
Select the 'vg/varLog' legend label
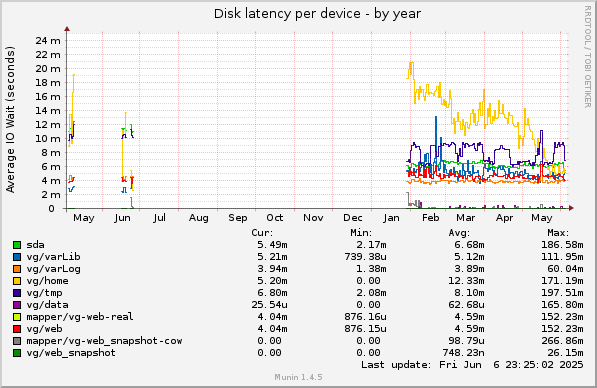(53, 269)
